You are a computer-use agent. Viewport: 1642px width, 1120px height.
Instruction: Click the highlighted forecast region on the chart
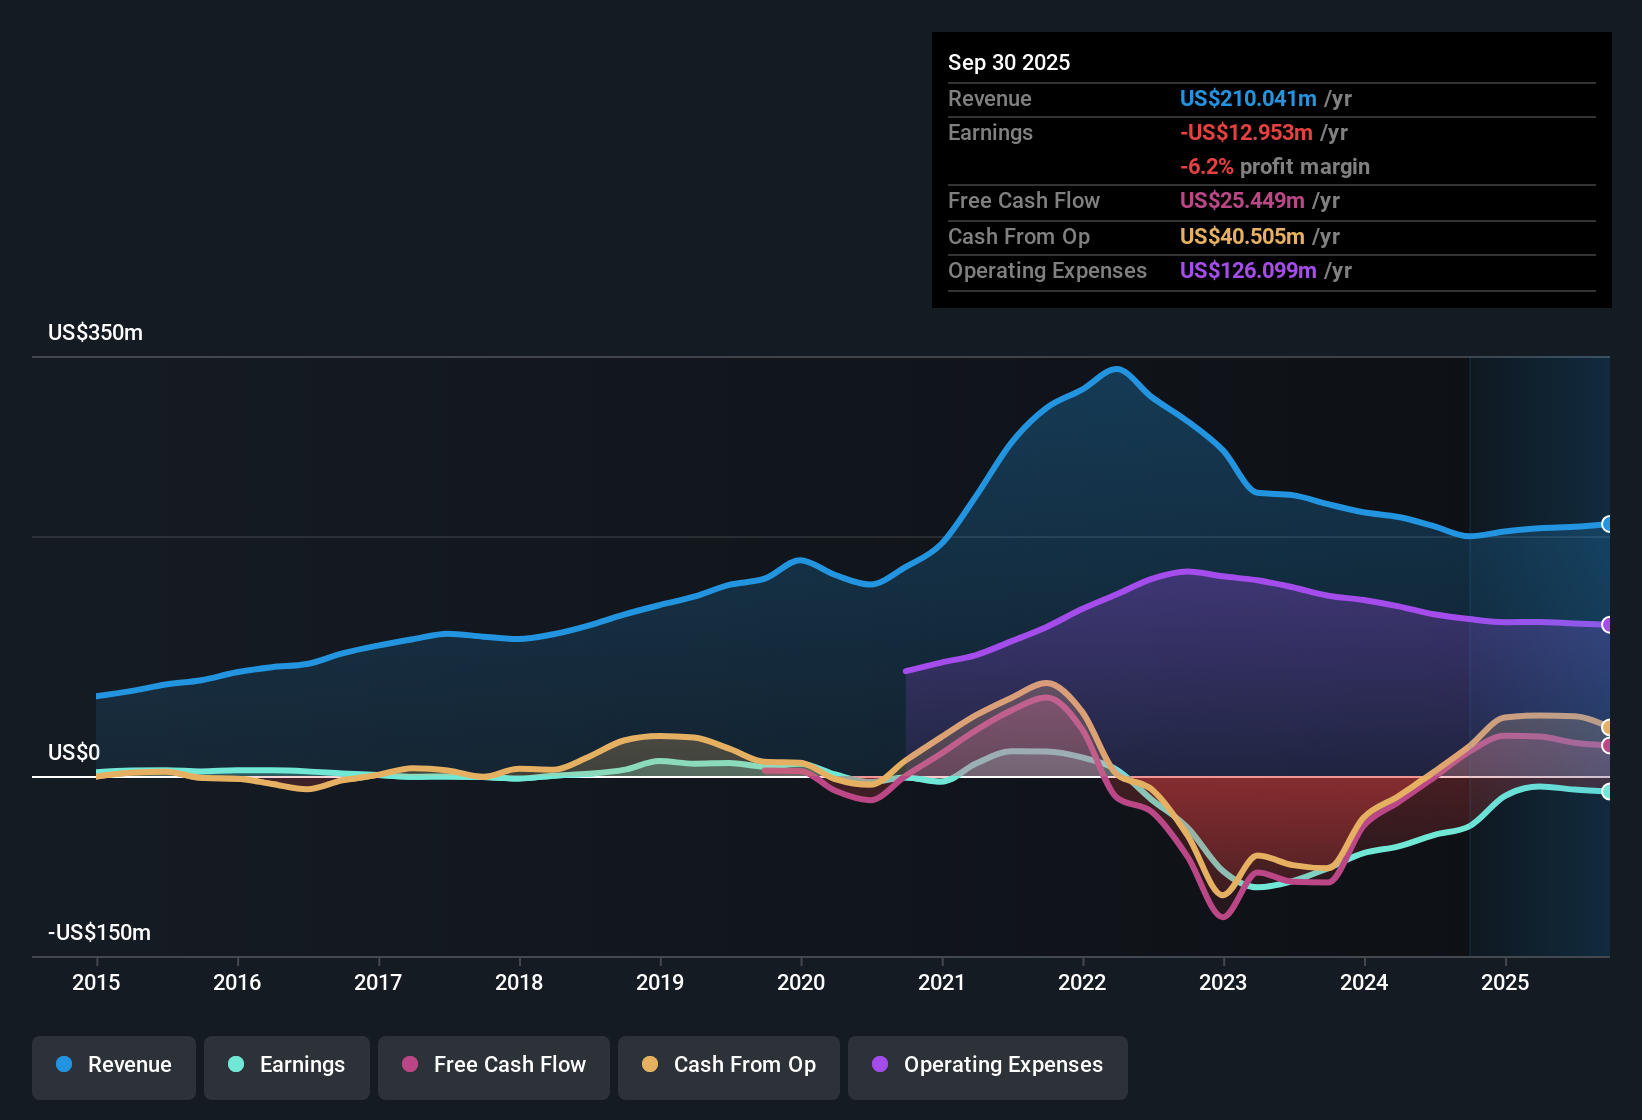coord(1540,650)
